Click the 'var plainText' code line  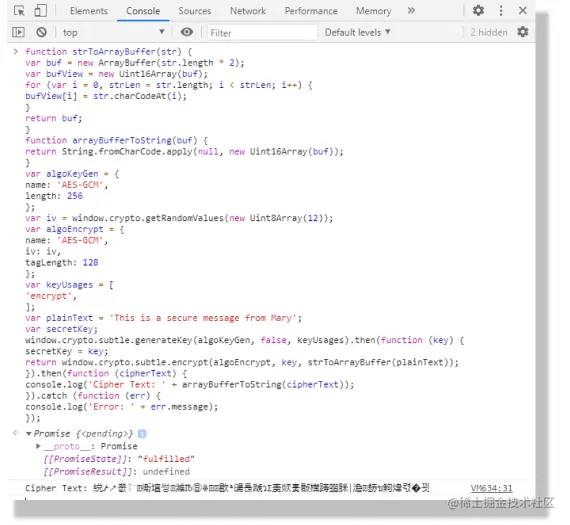[163, 318]
